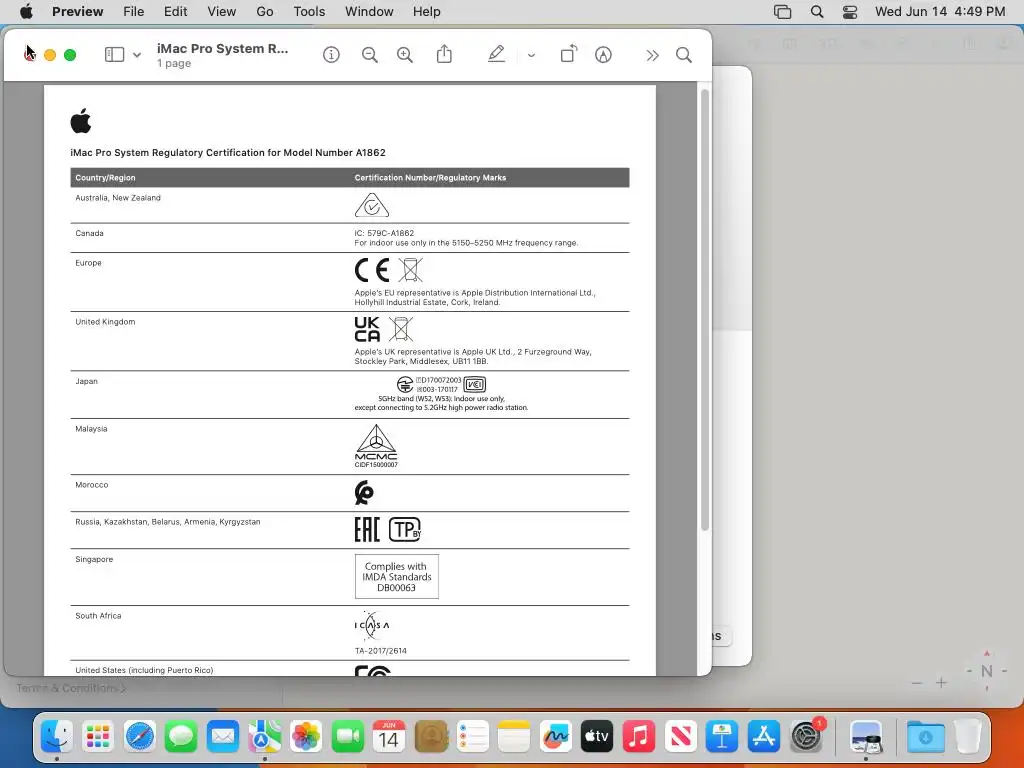The height and width of the screenshot is (768, 1024).
Task: Open Reminders from the Dock
Action: 473,737
